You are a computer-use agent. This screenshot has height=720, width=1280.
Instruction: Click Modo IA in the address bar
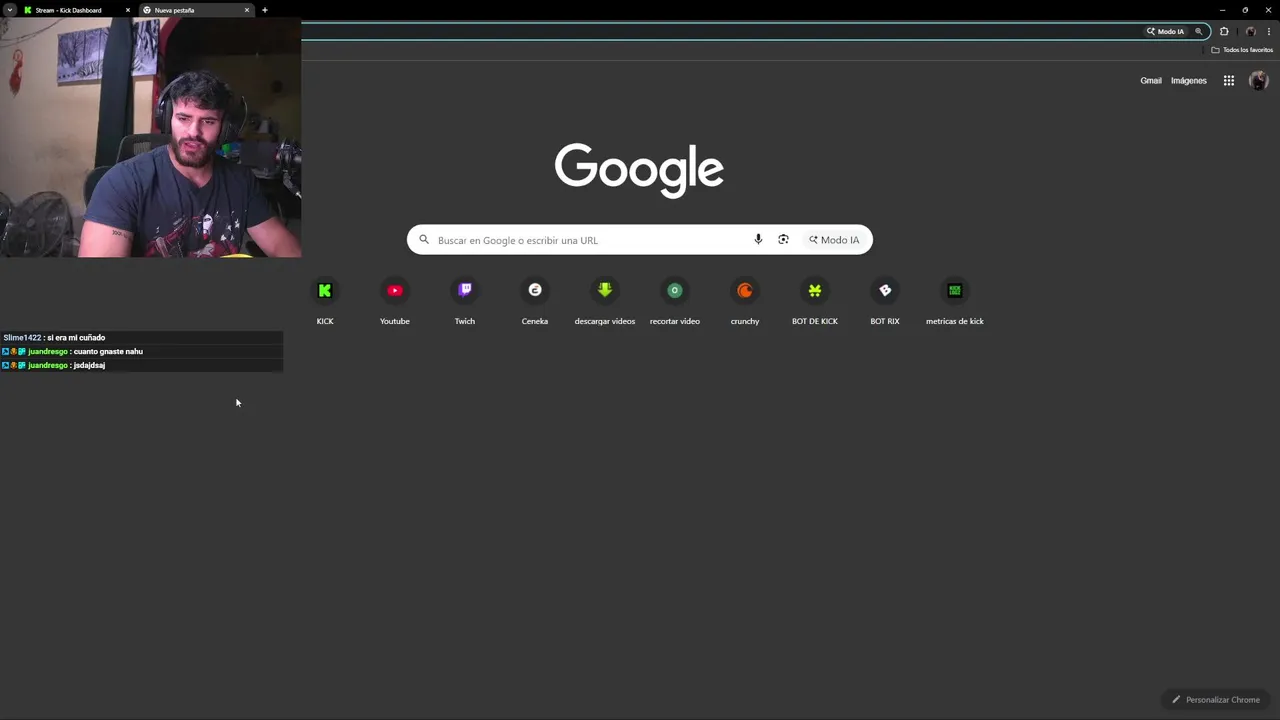pyautogui.click(x=1165, y=31)
